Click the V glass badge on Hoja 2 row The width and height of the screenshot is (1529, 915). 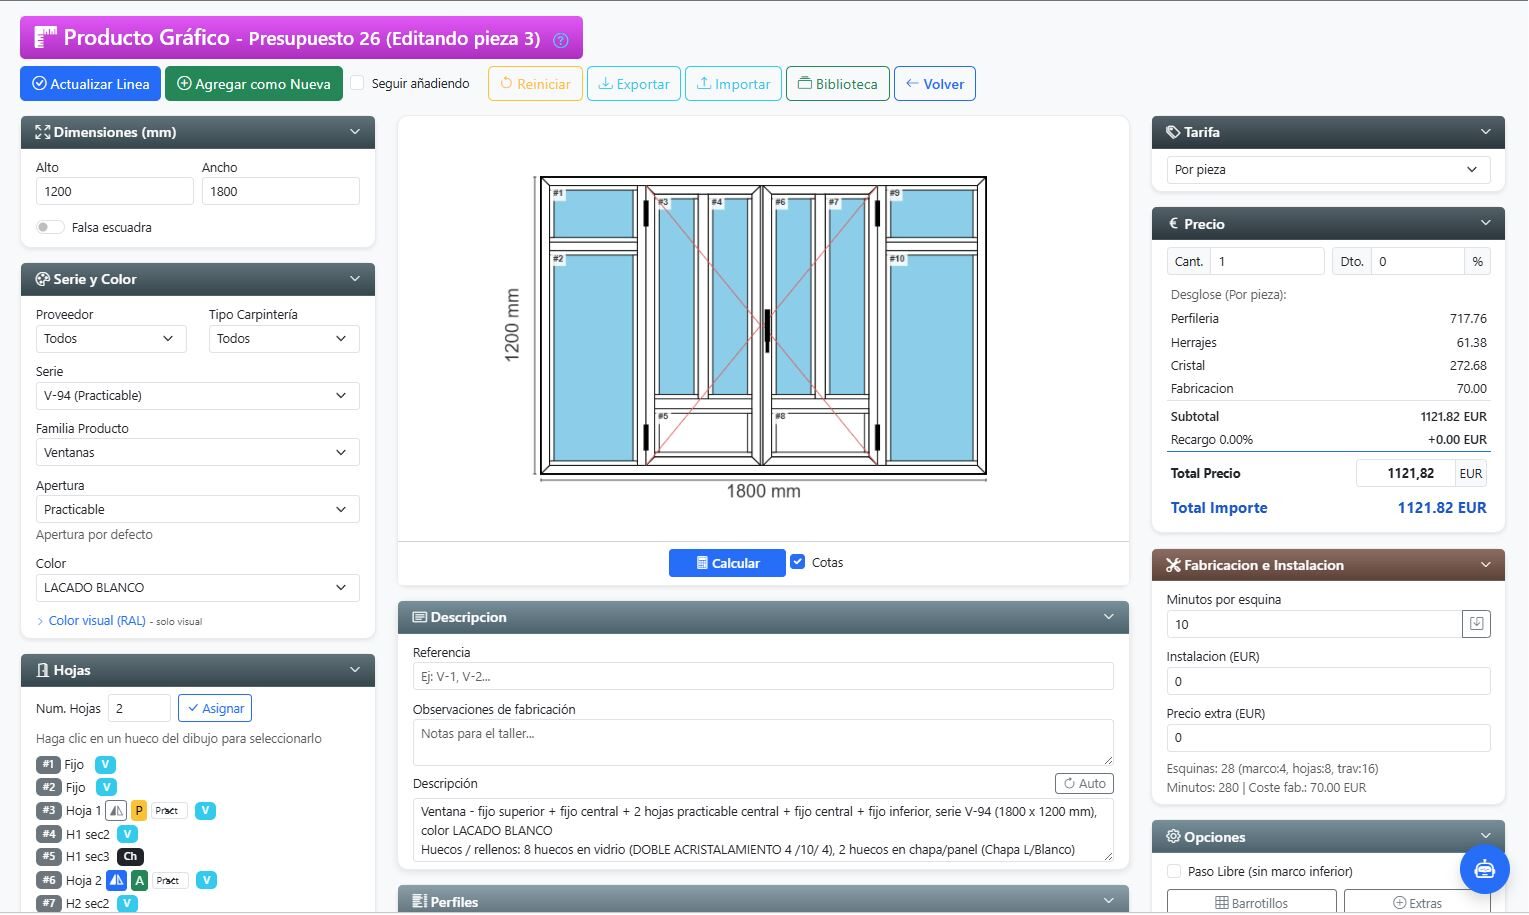pos(206,881)
